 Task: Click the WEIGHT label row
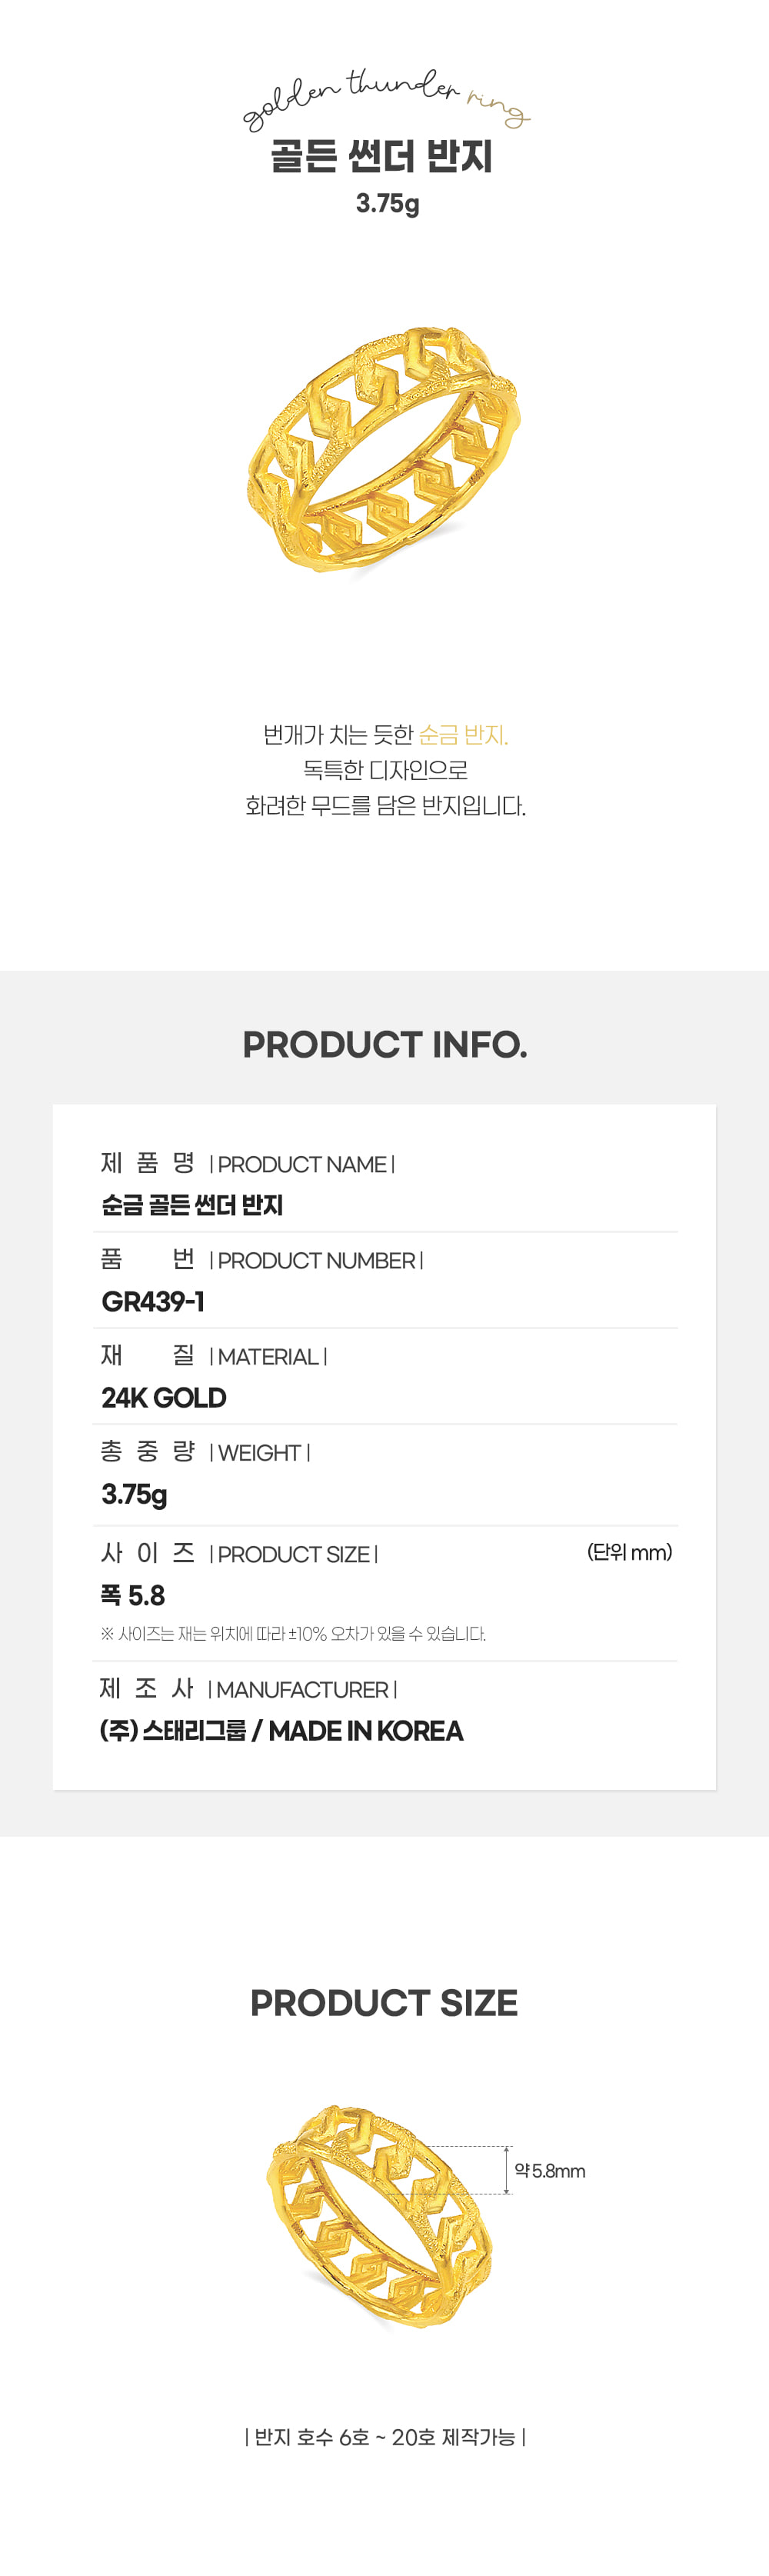[205, 1452]
